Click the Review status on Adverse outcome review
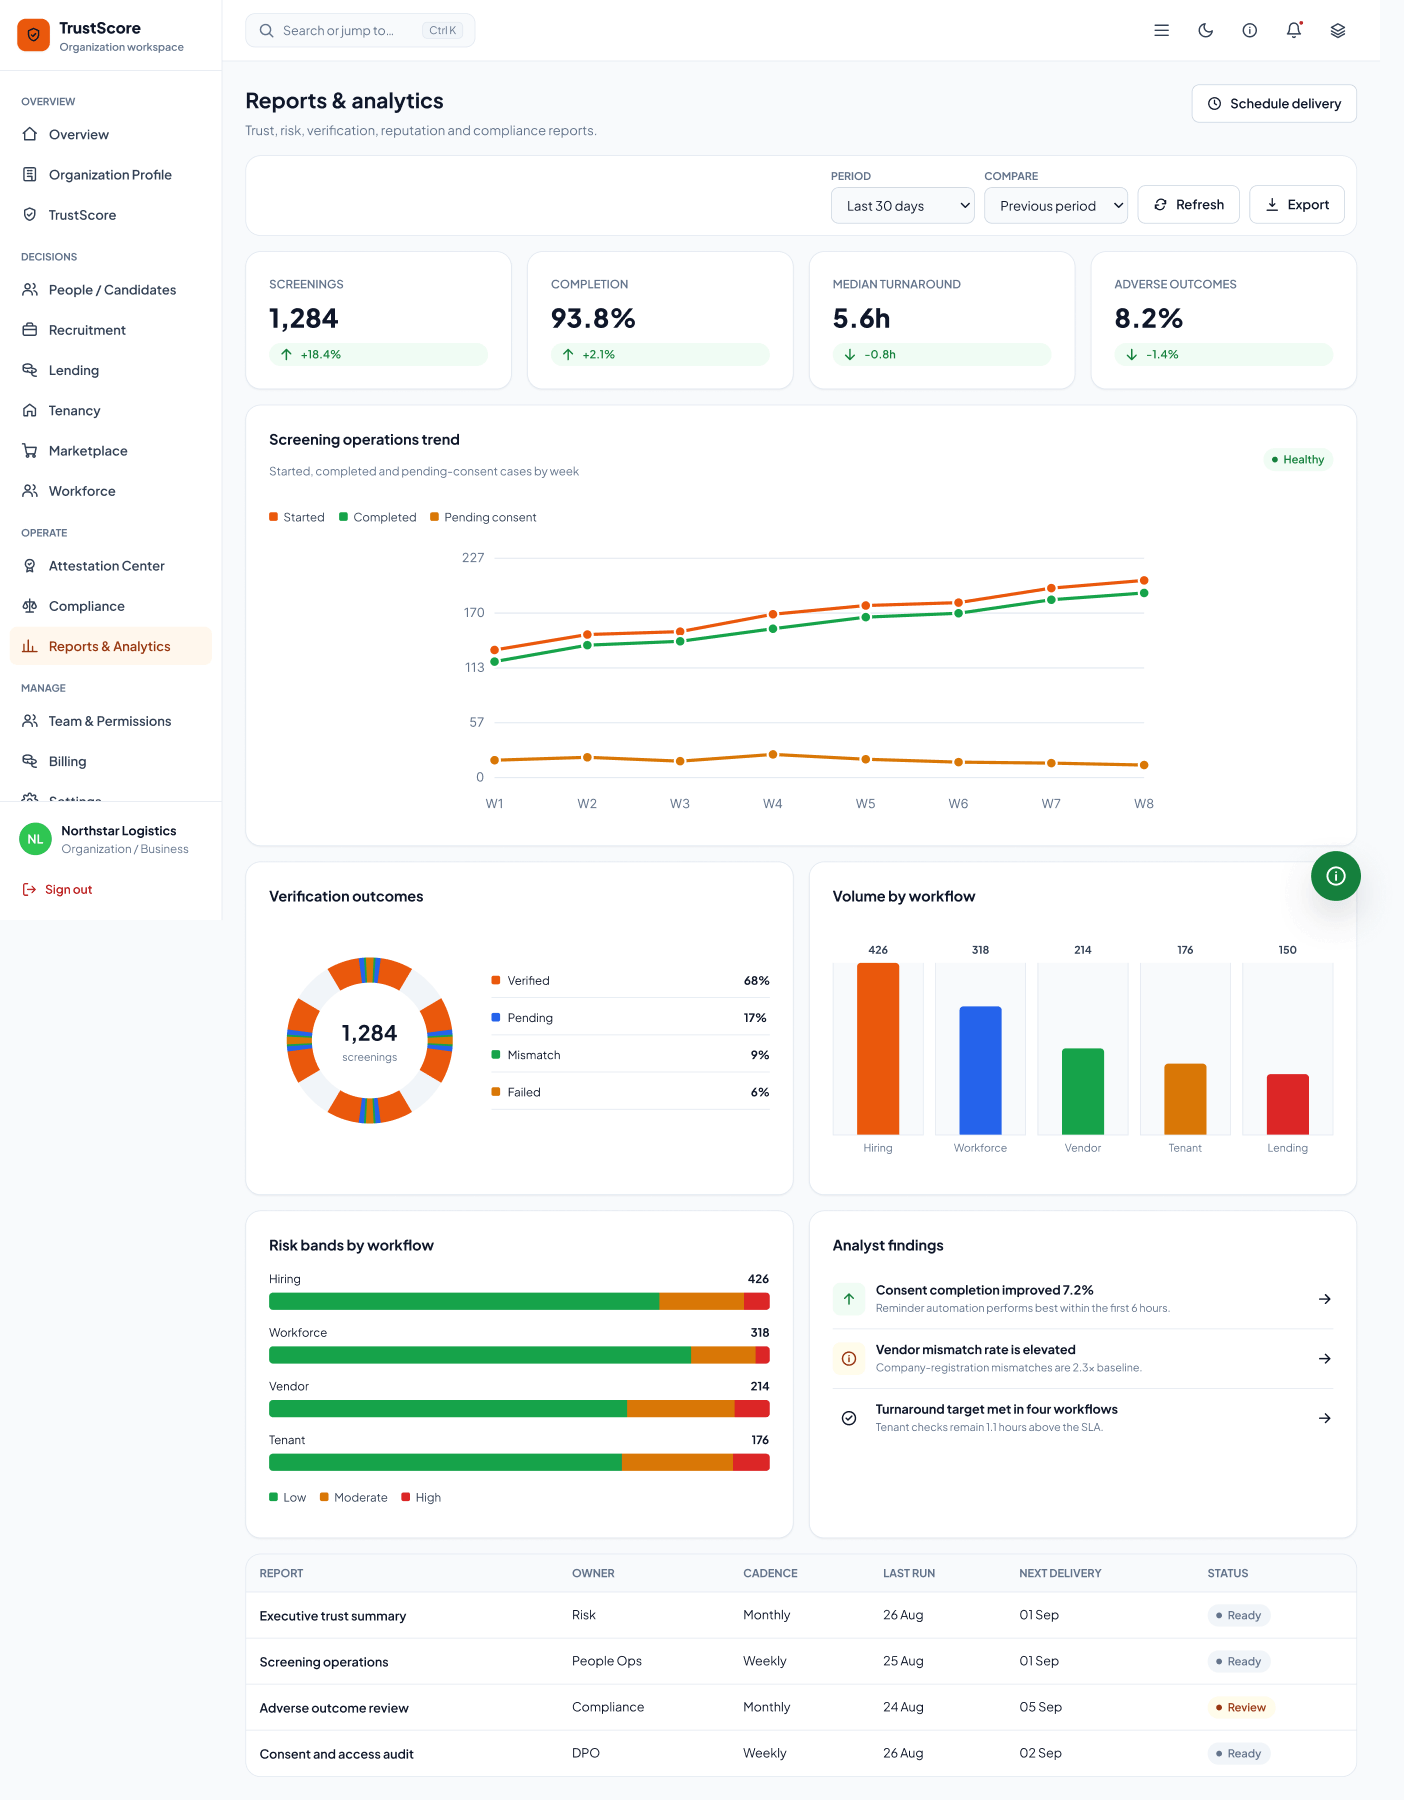The height and width of the screenshot is (1800, 1404). click(x=1241, y=1708)
